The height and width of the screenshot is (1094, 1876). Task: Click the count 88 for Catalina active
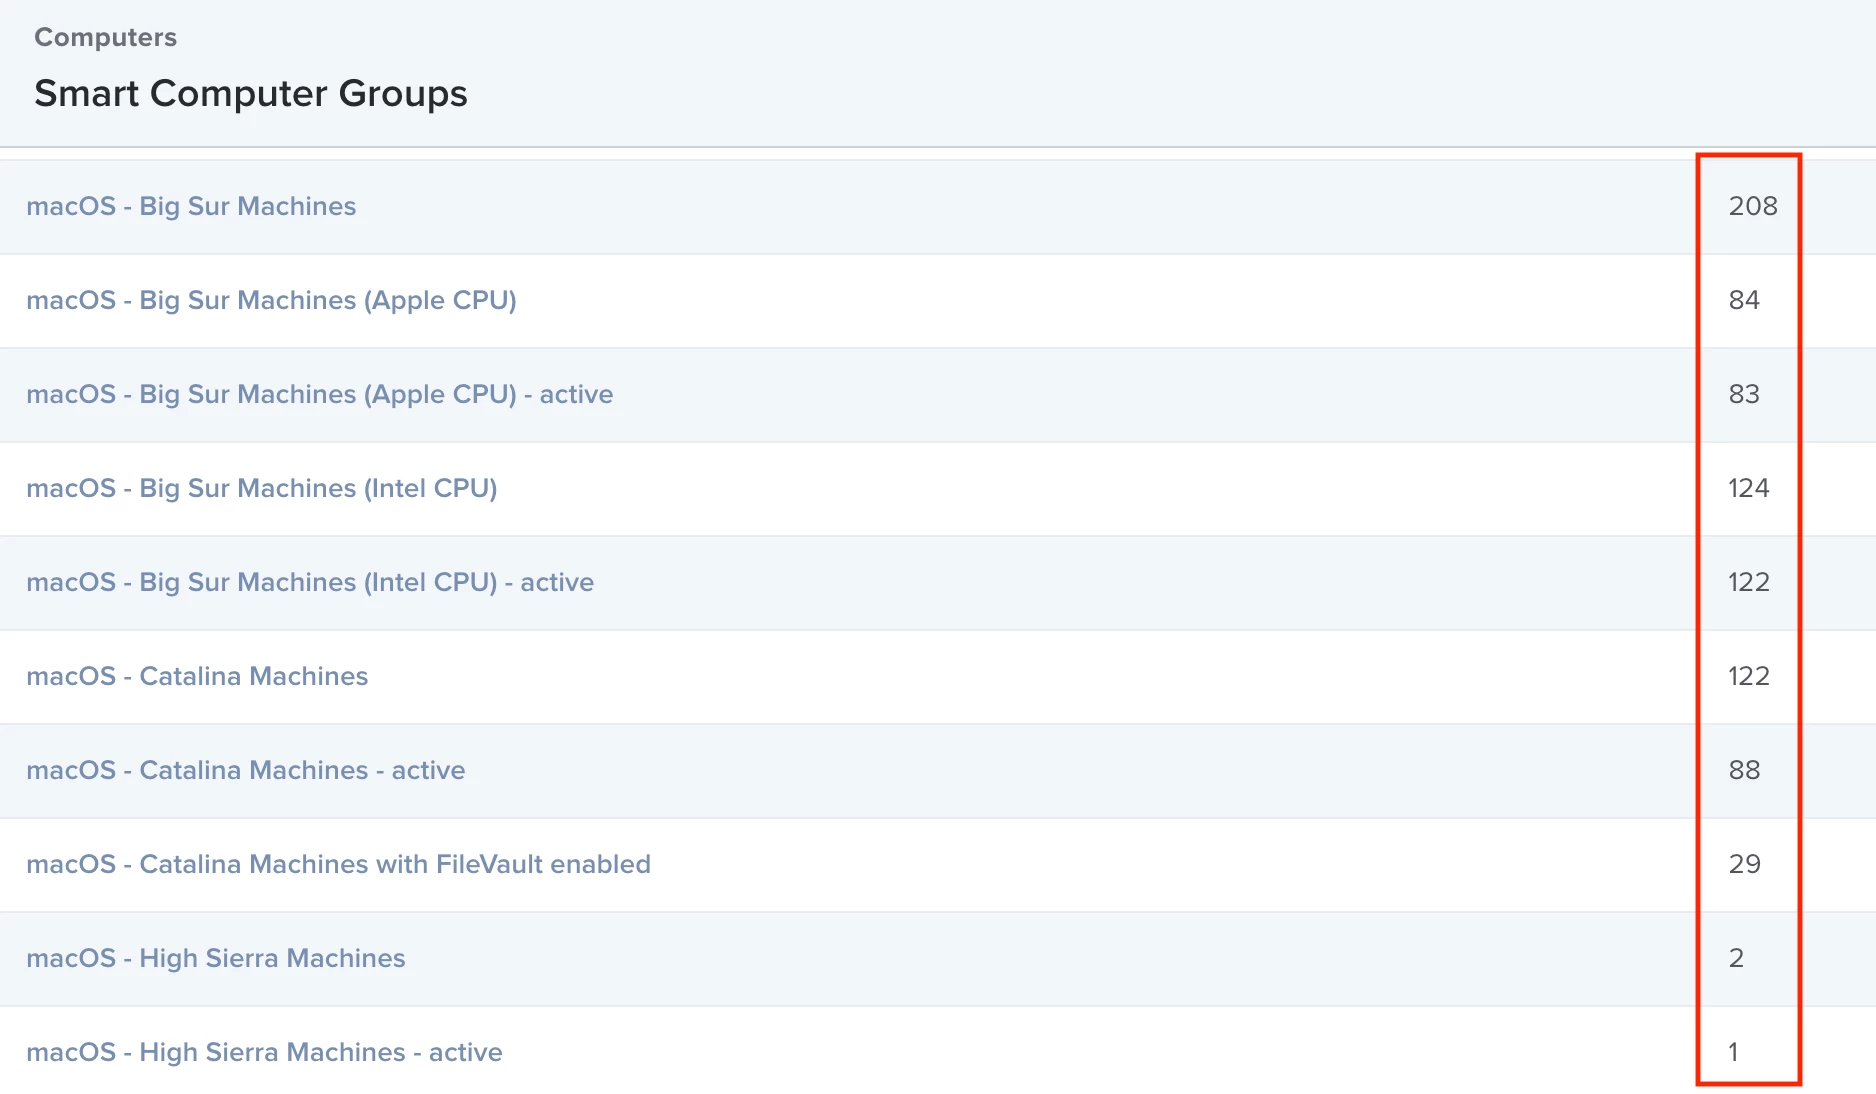pyautogui.click(x=1744, y=770)
